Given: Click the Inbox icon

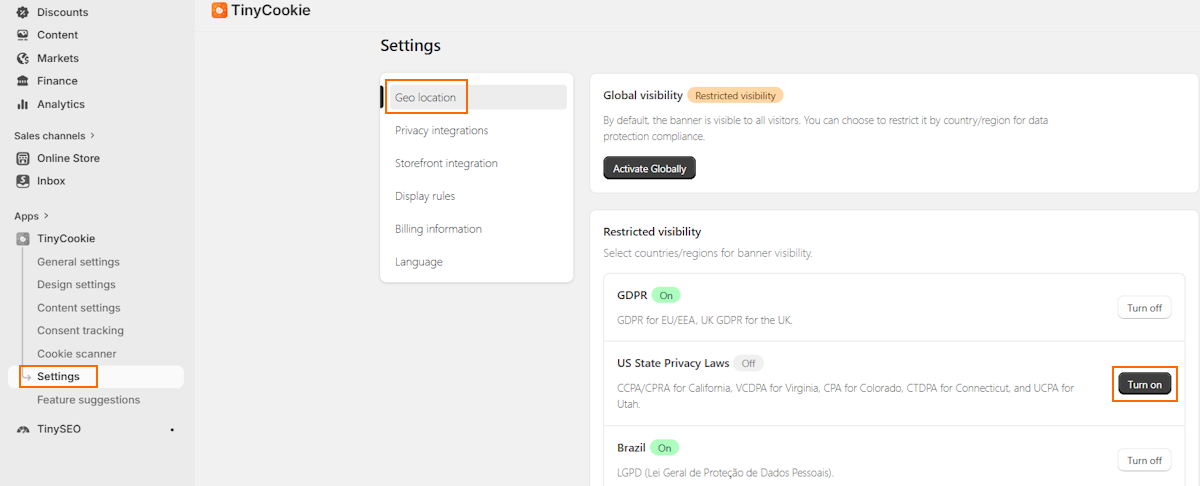Looking at the screenshot, I should click(23, 181).
